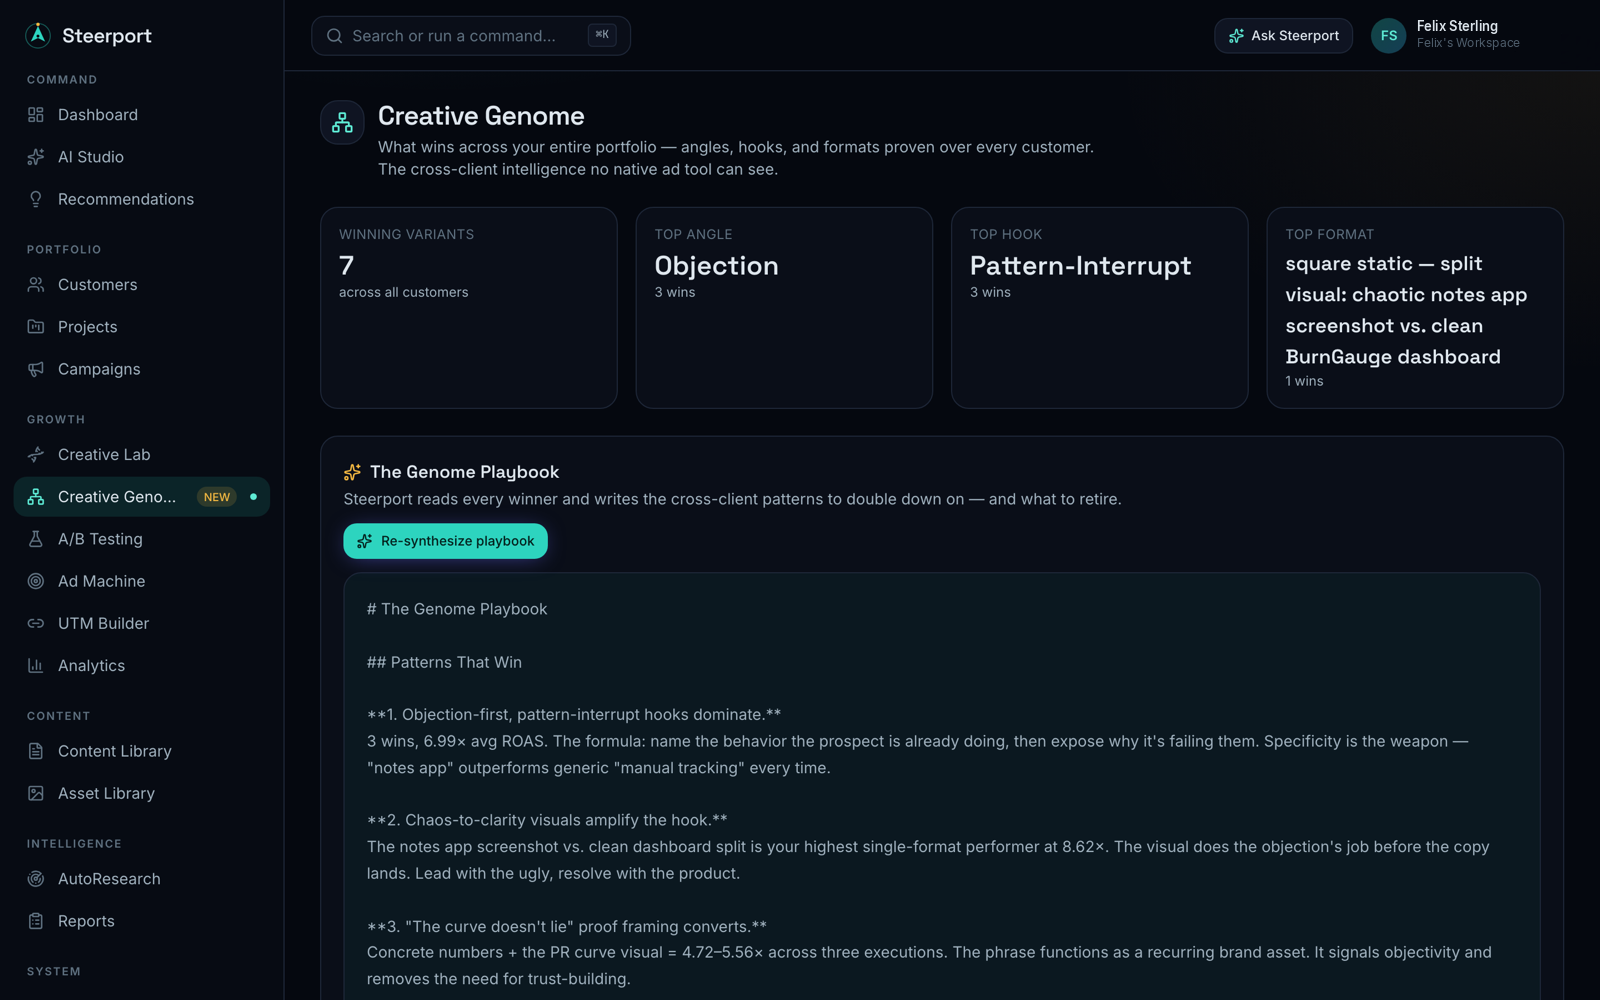Click the Ad Machine target icon
Screen dimensions: 1600x1000
pyautogui.click(x=36, y=581)
